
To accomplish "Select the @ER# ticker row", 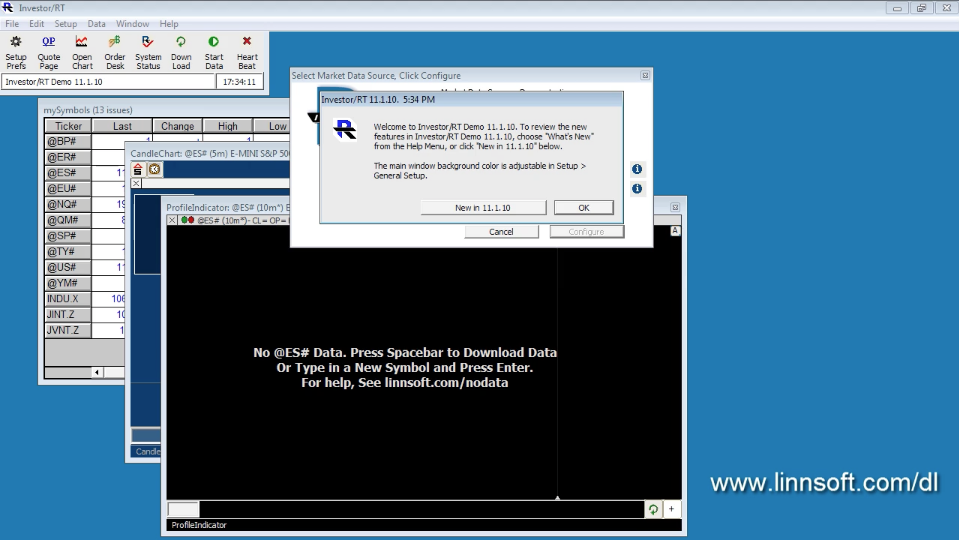I will pos(68,157).
